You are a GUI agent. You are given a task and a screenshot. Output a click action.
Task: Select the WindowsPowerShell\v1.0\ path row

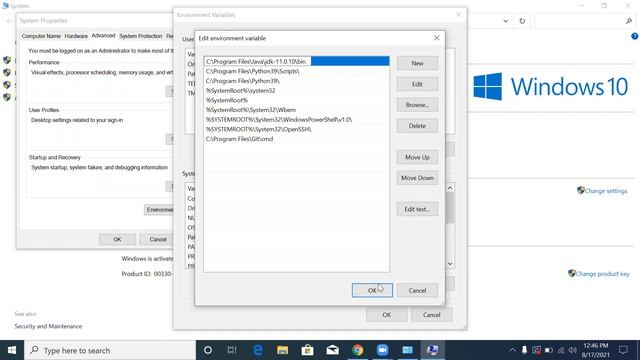click(x=296, y=120)
